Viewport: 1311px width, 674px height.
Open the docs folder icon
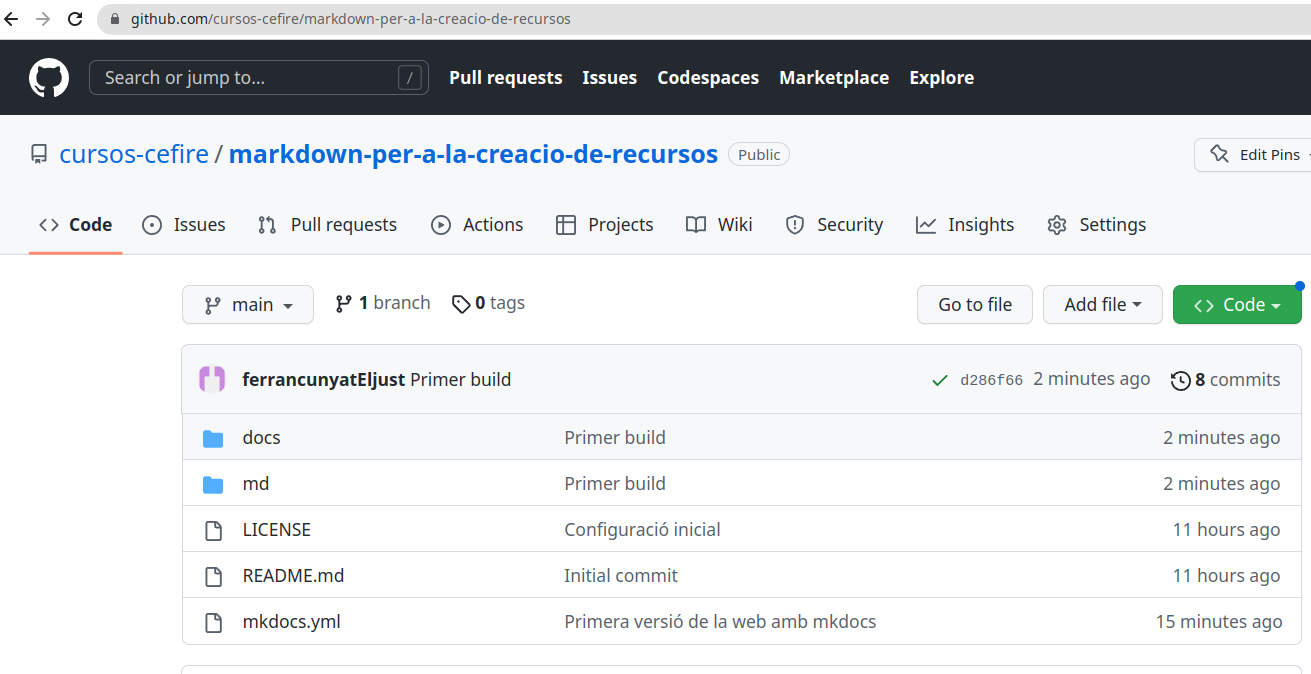pos(213,437)
